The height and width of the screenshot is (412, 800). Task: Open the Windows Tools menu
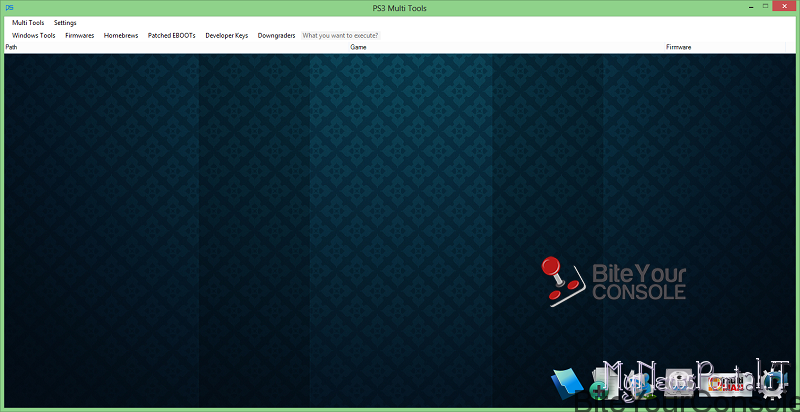click(34, 36)
